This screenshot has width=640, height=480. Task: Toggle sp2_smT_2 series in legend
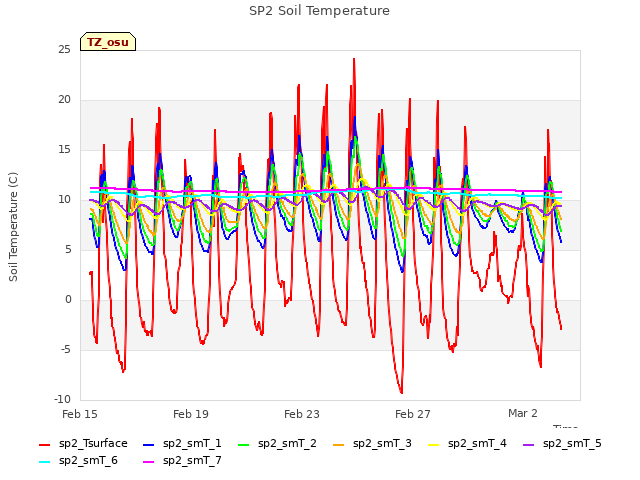point(277,444)
